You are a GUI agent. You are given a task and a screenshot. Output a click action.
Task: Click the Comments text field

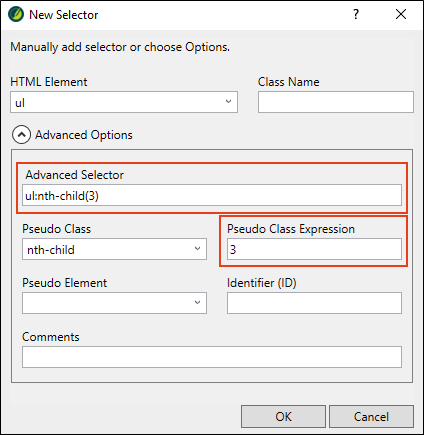[212, 357]
